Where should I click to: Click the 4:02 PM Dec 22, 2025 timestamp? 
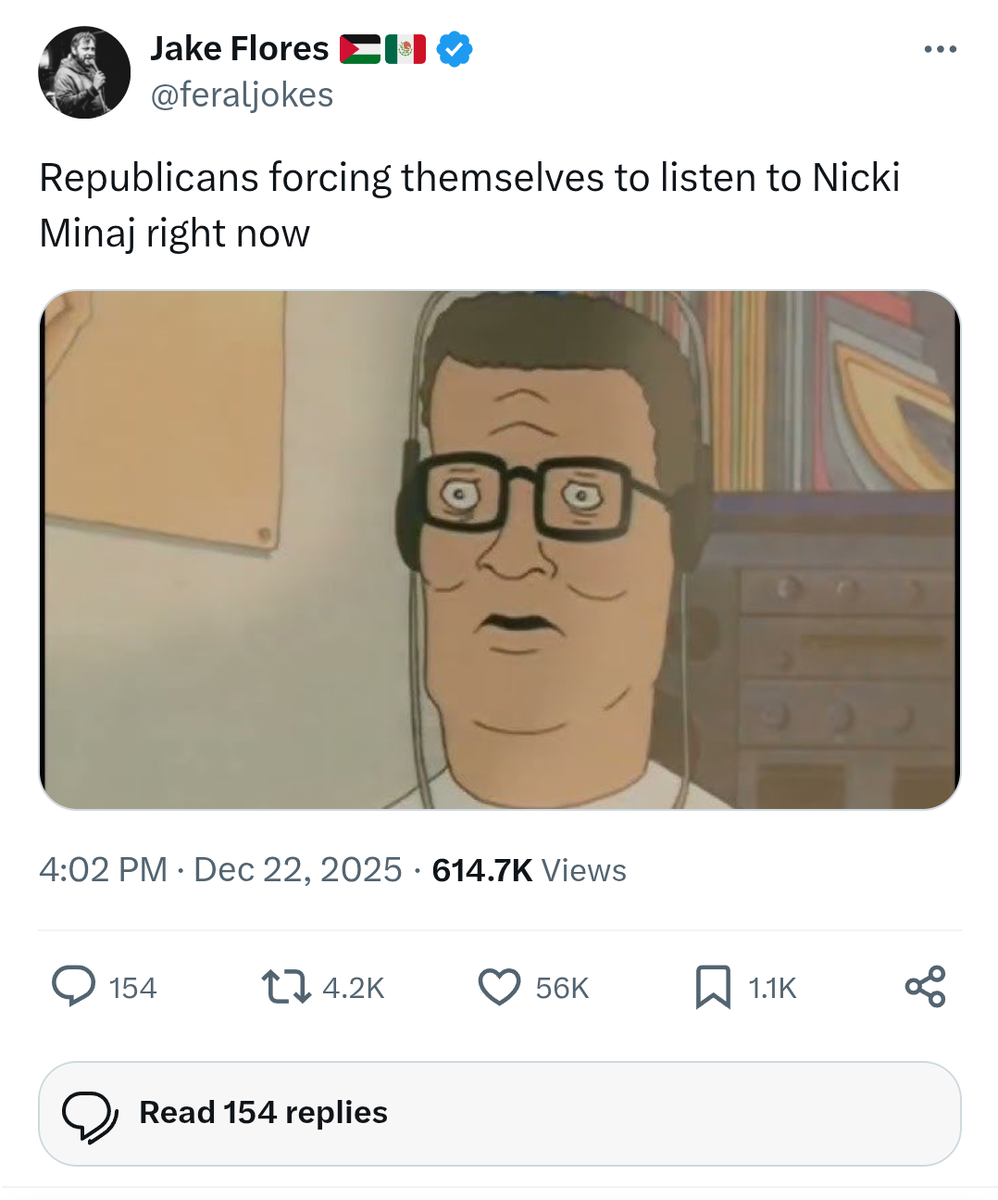tap(220, 870)
